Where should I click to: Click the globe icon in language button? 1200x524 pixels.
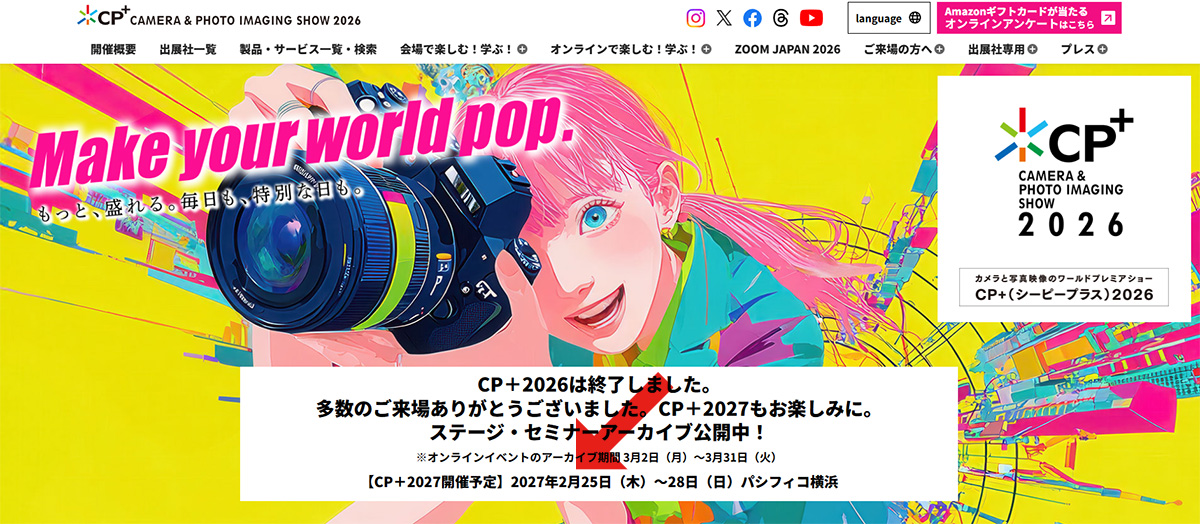point(915,18)
